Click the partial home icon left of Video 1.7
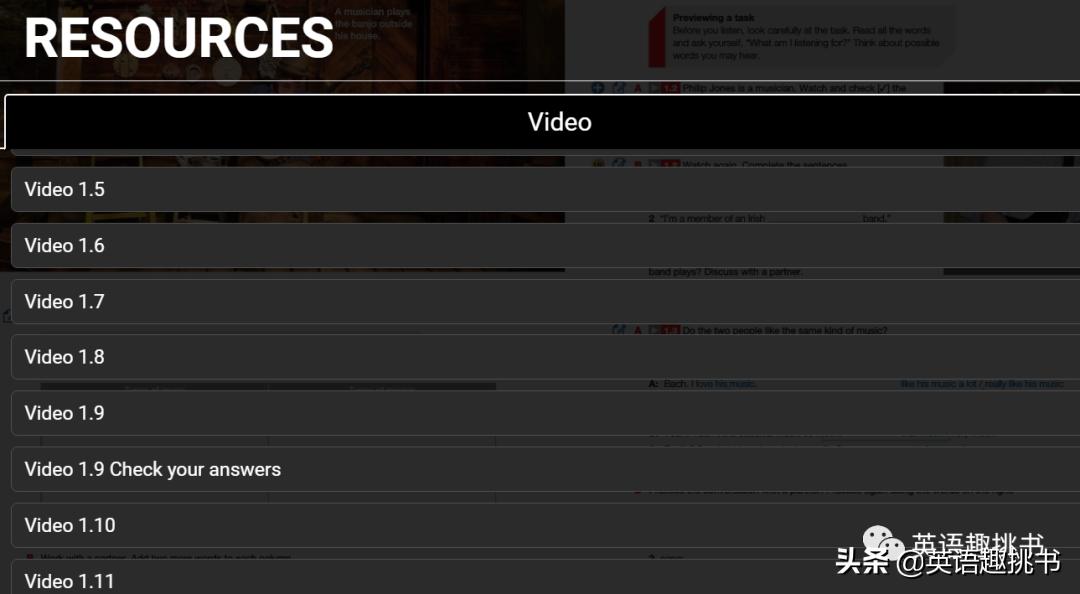 click(x=6, y=316)
